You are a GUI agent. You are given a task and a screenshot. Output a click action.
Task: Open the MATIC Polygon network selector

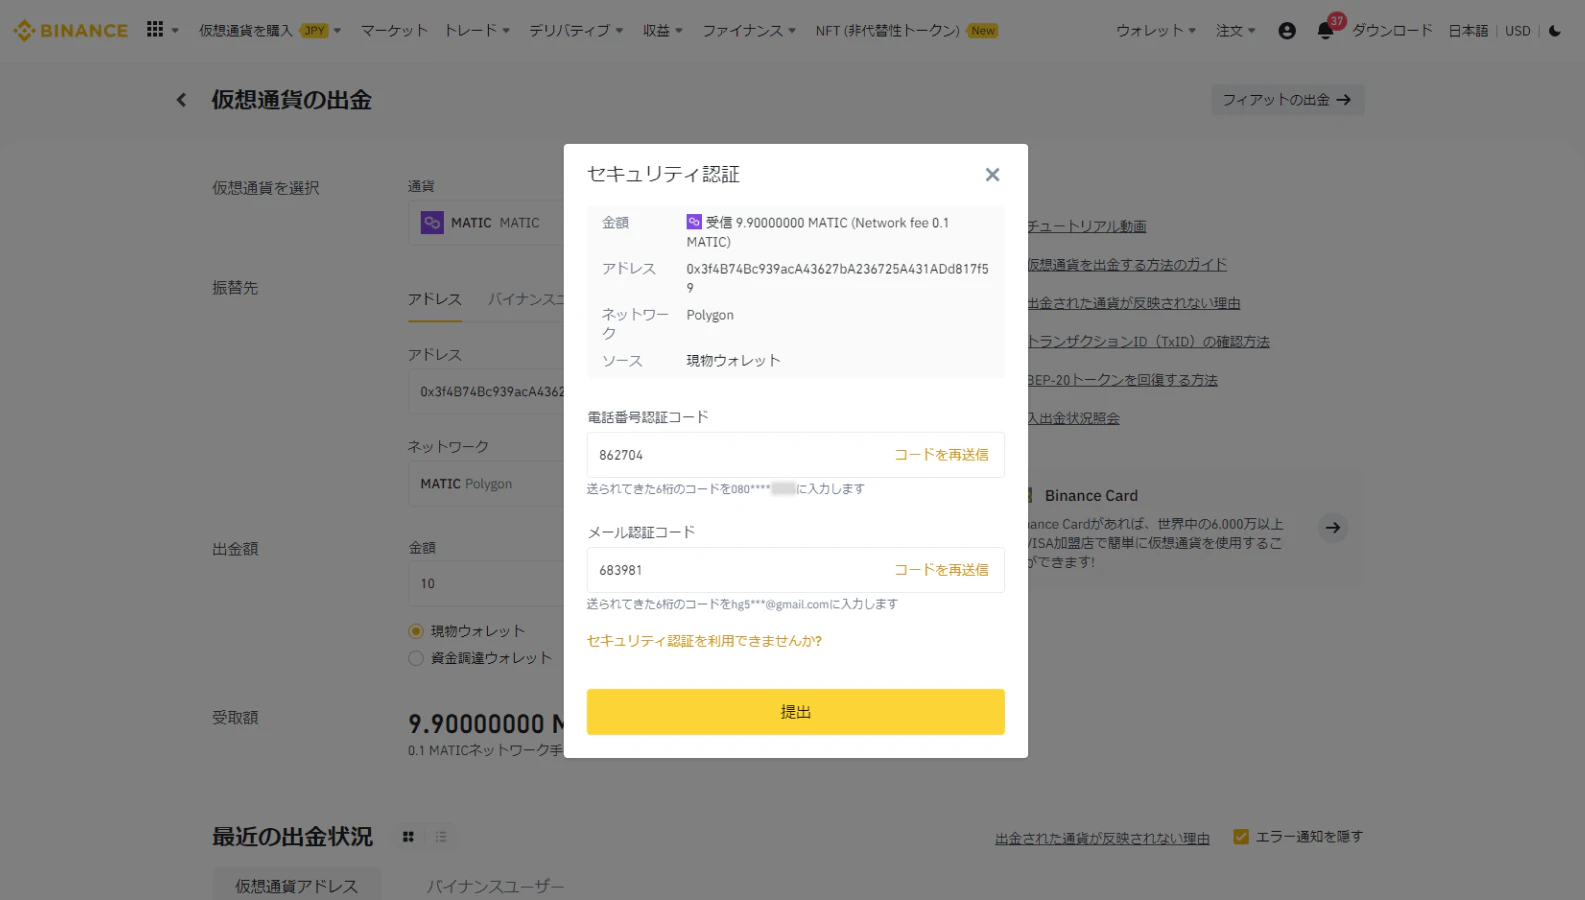[x=486, y=484]
